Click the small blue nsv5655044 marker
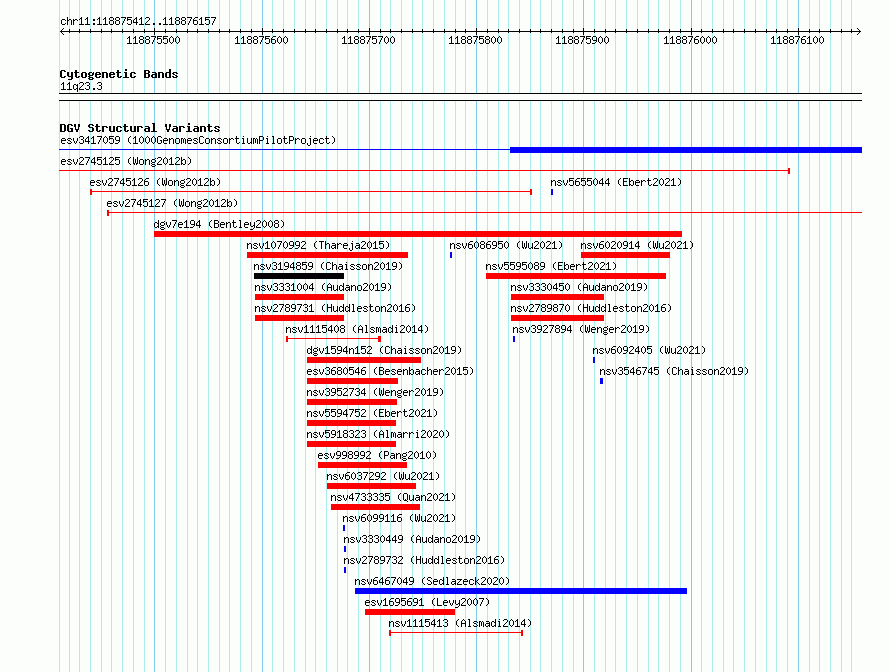This screenshot has height=672, width=890. 552,192
